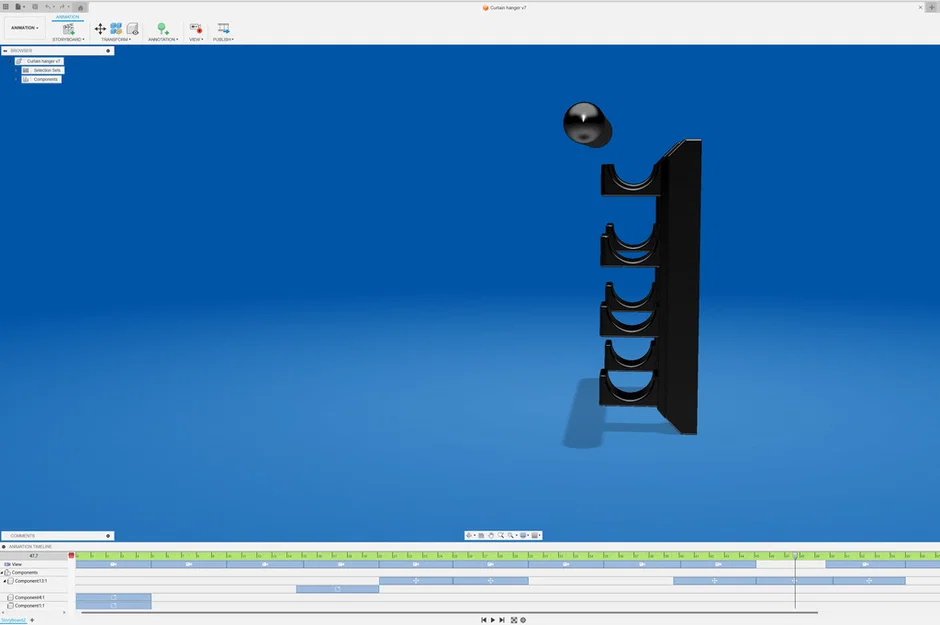Activate the Pan hand tool
The image size is (940, 625).
[490, 536]
